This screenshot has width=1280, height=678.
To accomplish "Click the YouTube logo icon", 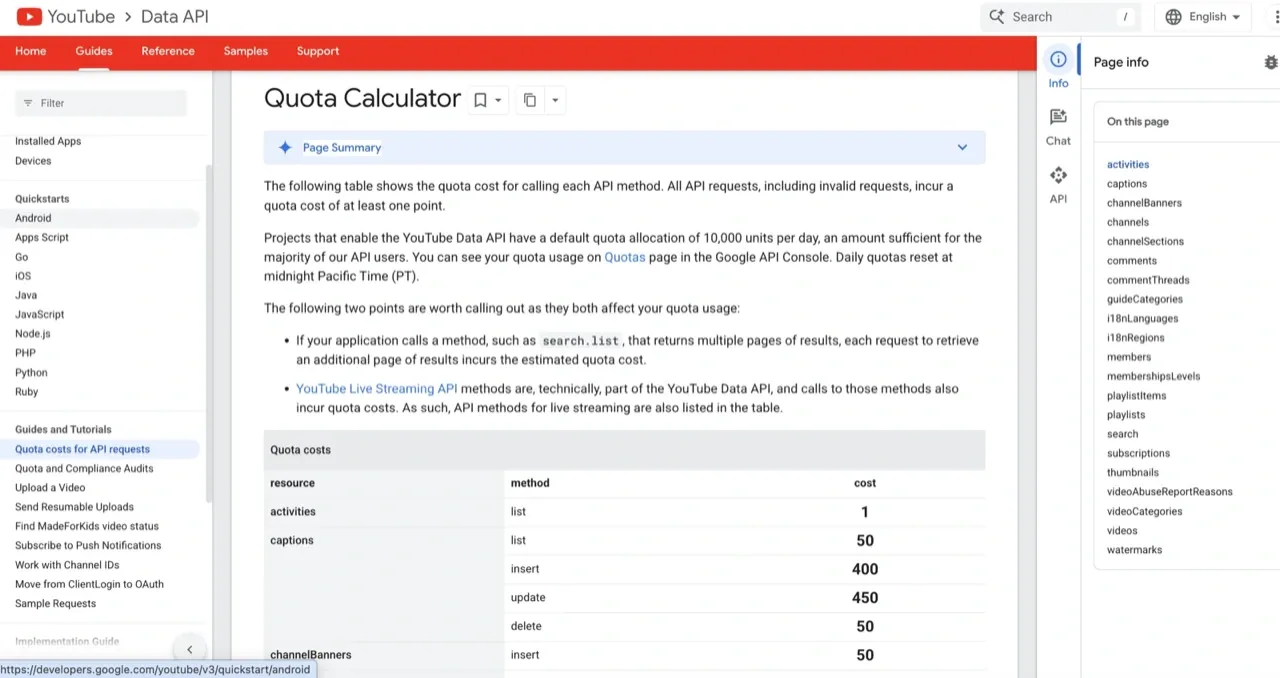I will pyautogui.click(x=29, y=16).
